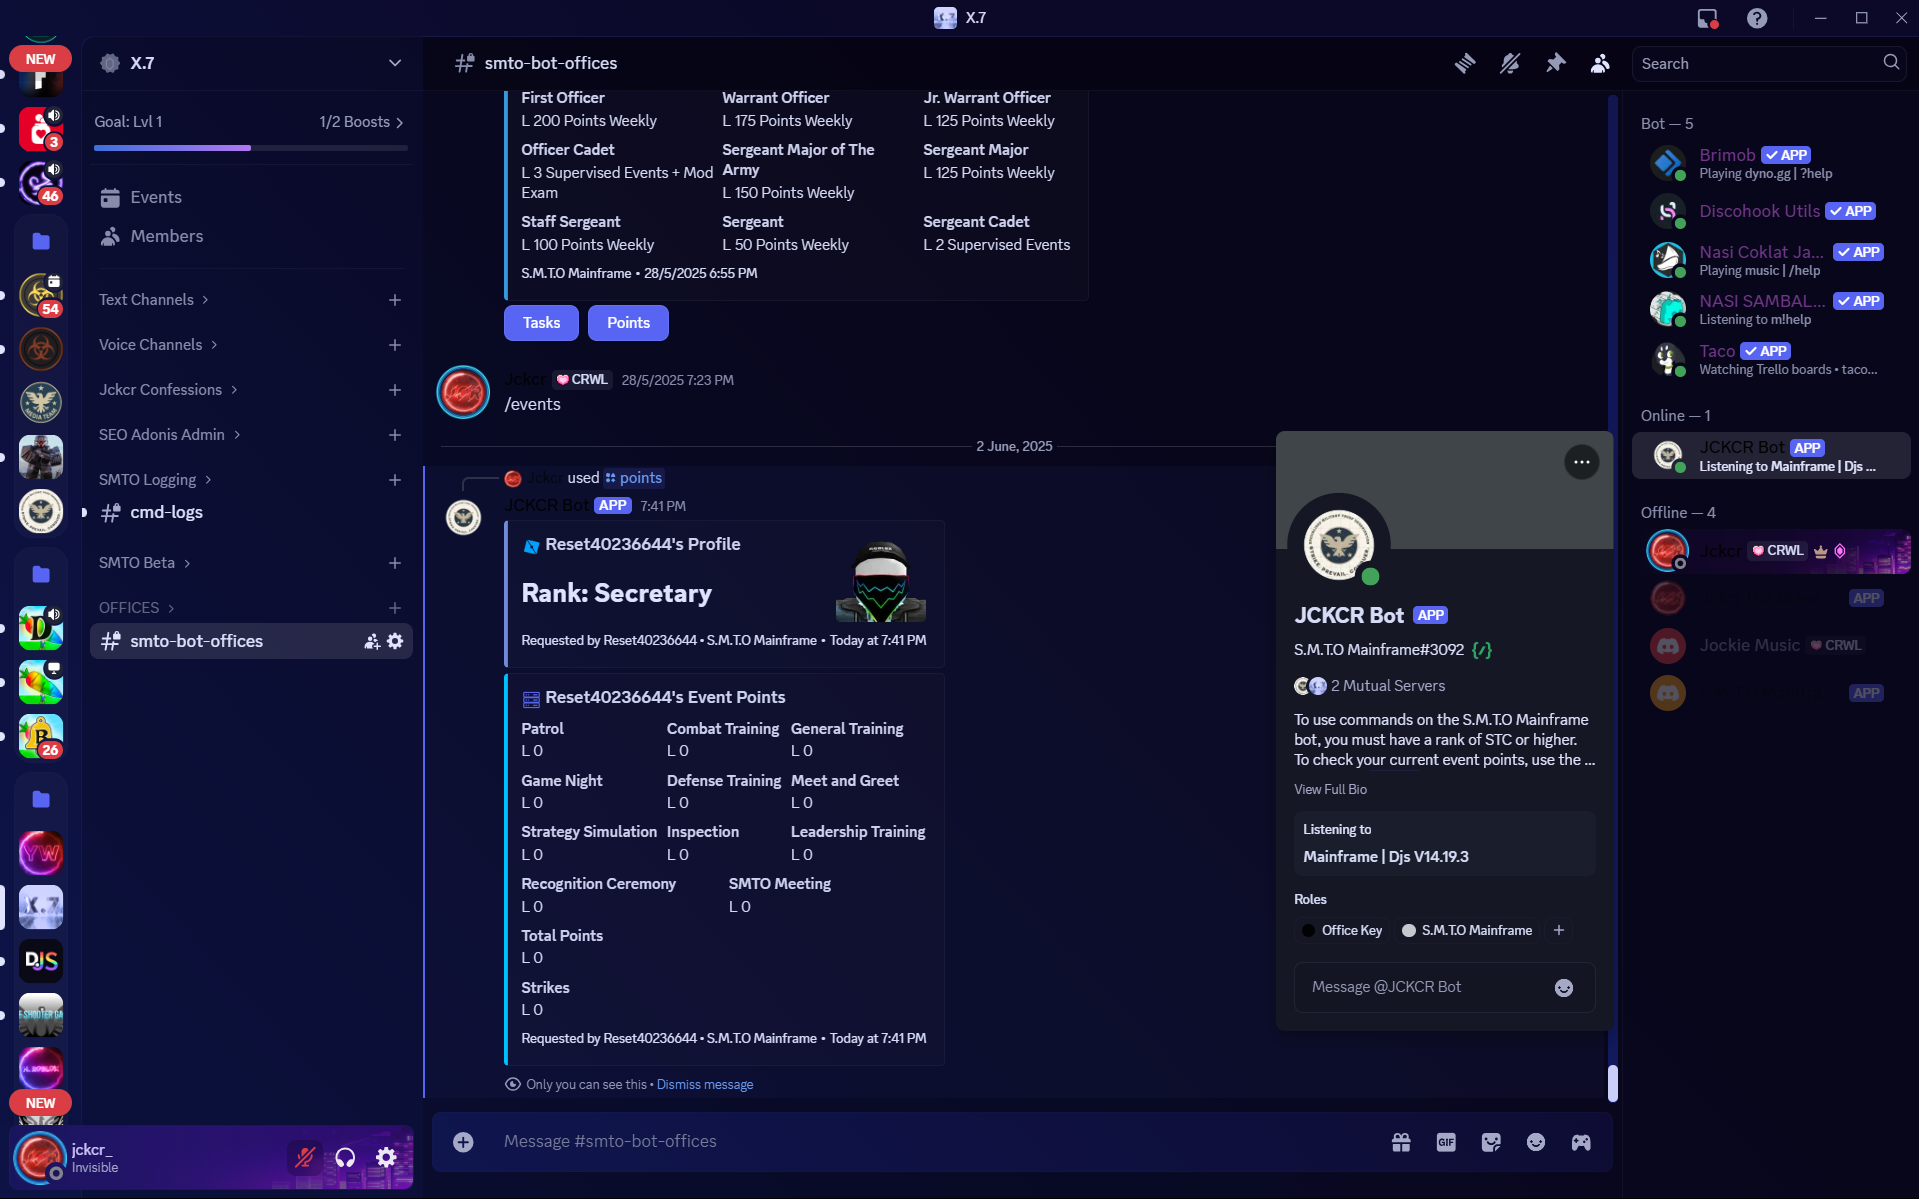Screen dimensions: 1919x1199
Task: Click Dismiss message below the points embed
Action: click(704, 1084)
